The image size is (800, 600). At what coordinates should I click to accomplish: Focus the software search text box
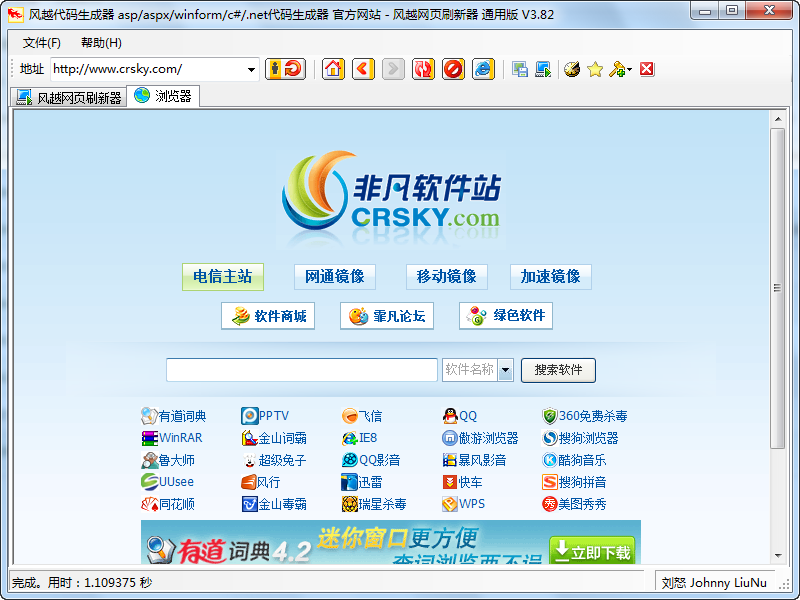tap(302, 370)
